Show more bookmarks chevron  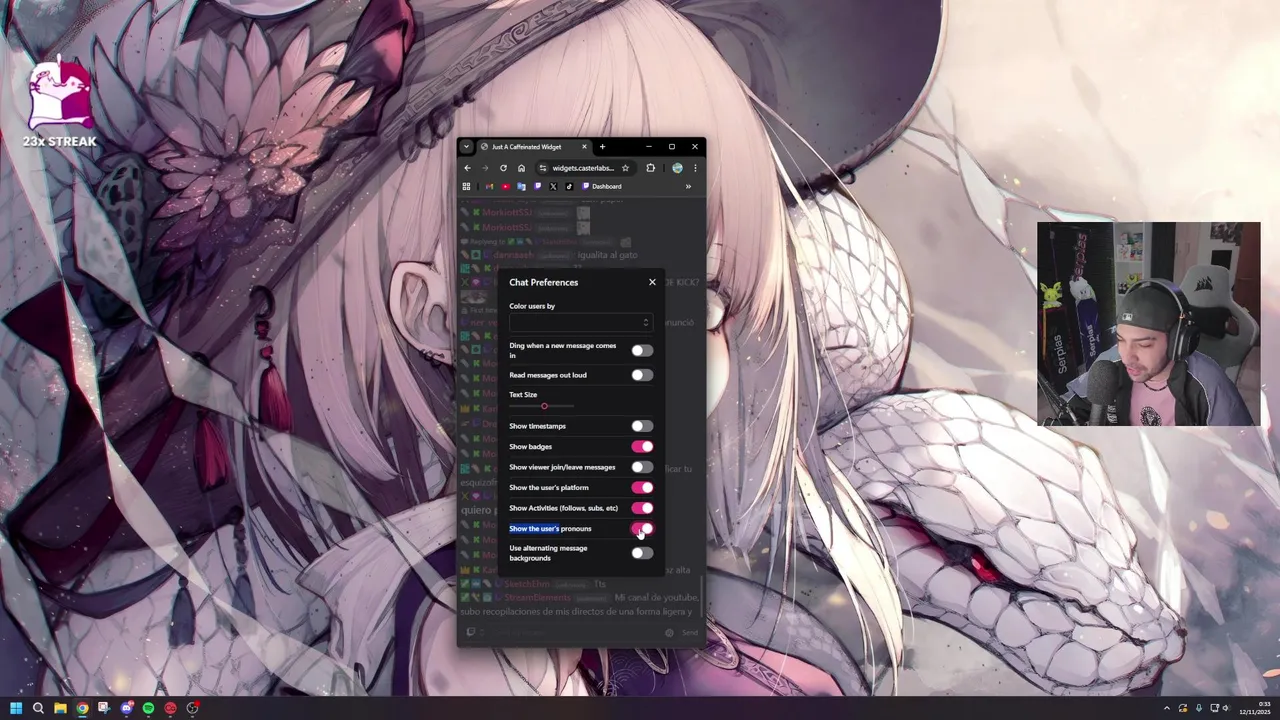(688, 187)
